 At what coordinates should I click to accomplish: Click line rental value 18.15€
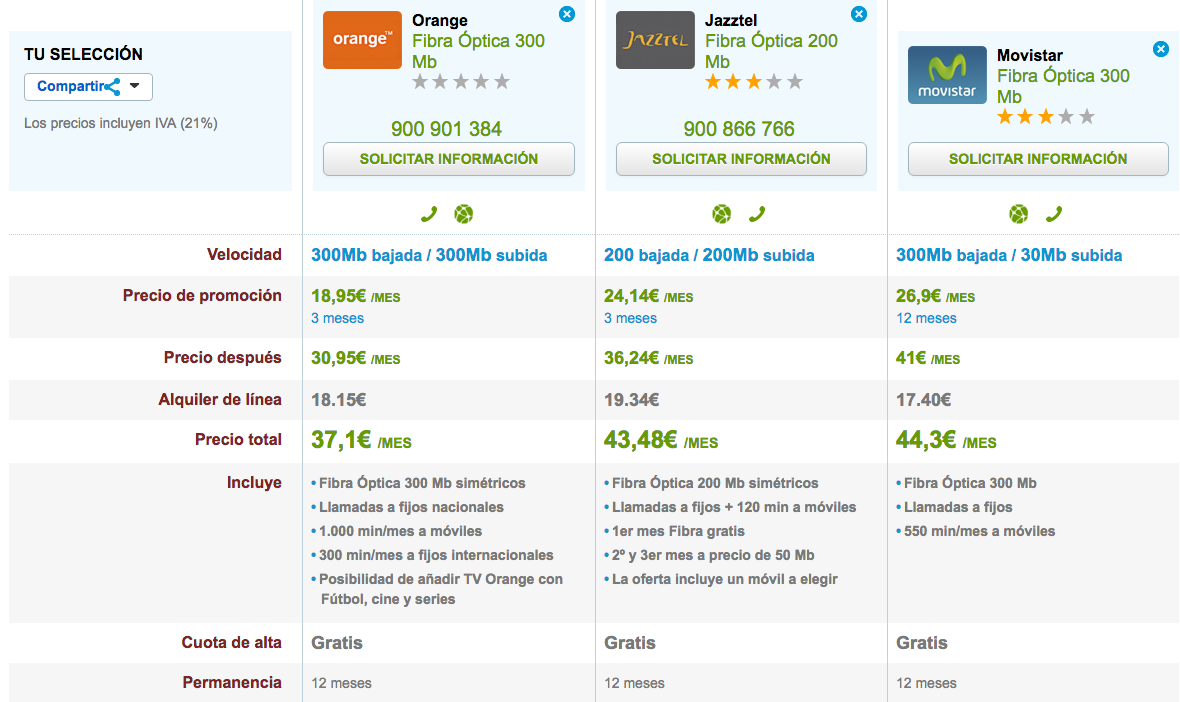tap(339, 400)
